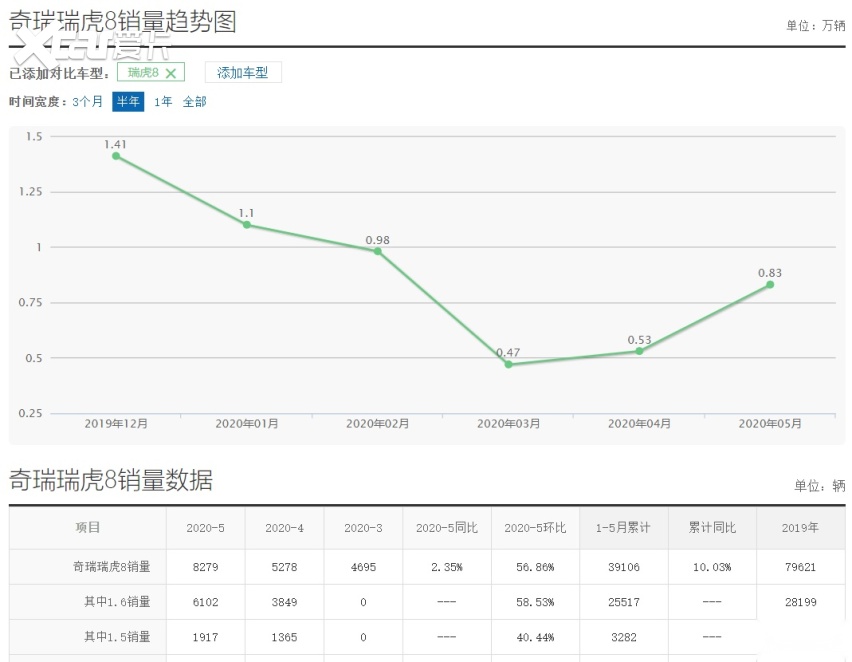852x662 pixels.
Task: Click the 累计同比 column header
Action: (712, 528)
